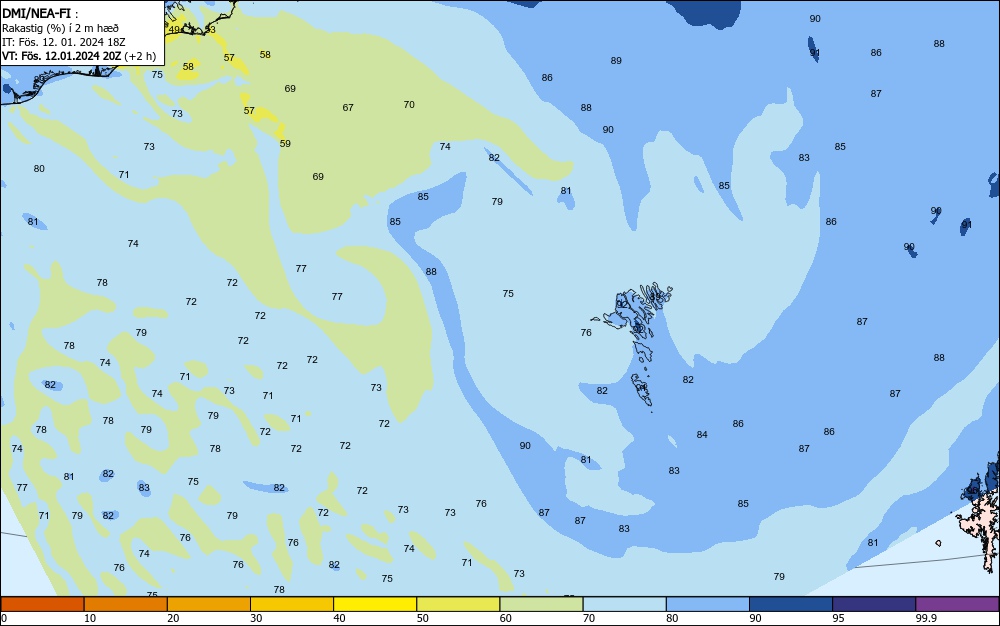
Task: Select the 'IT: Fös. 12. 01. 2024 18Z' line
Action: (64, 42)
